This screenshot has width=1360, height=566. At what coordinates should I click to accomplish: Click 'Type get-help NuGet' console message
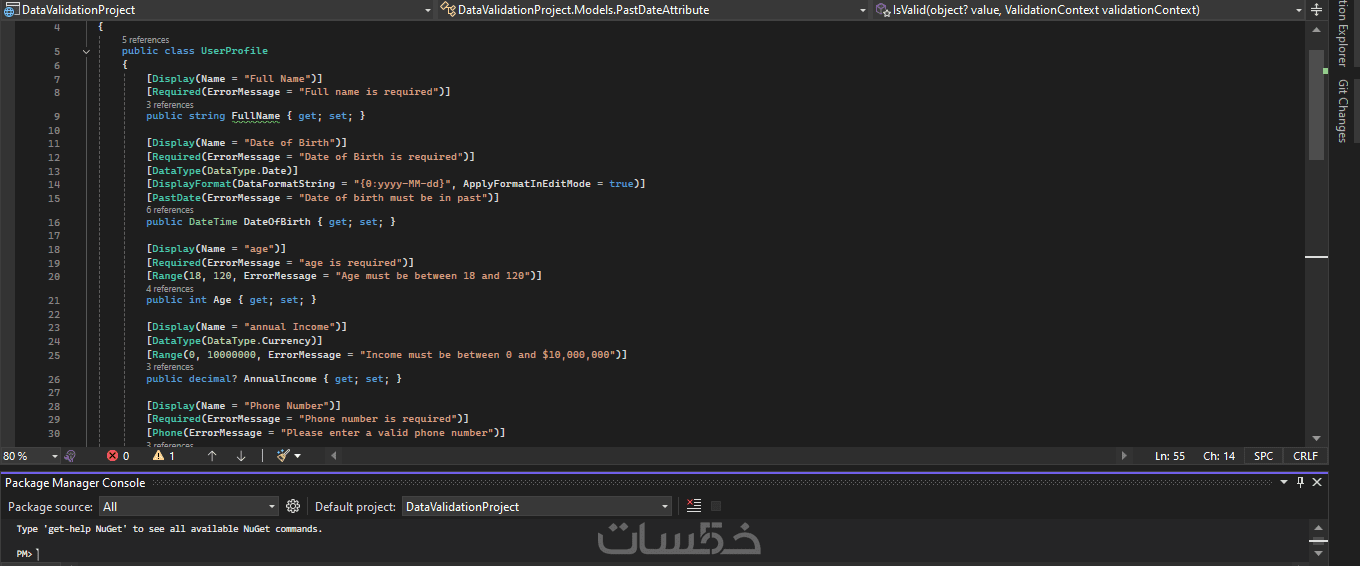point(169,529)
